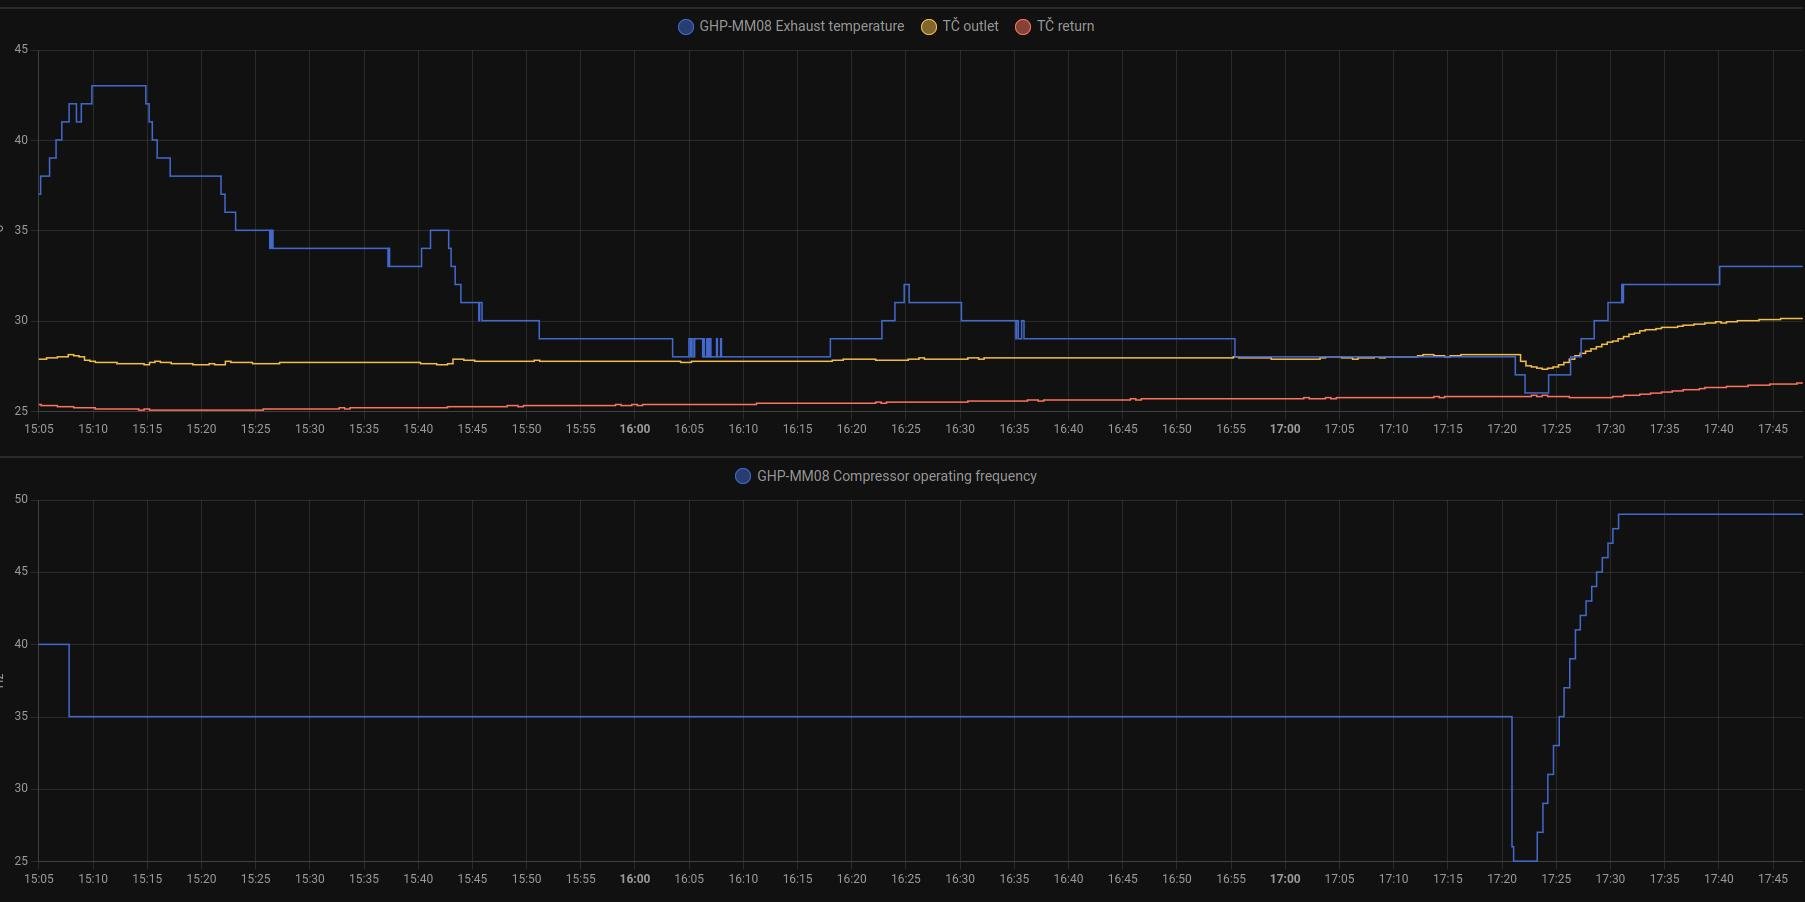This screenshot has height=902, width=1805.
Task: Click 16:45 on the compressor frequency time axis
Action: coord(1123,879)
